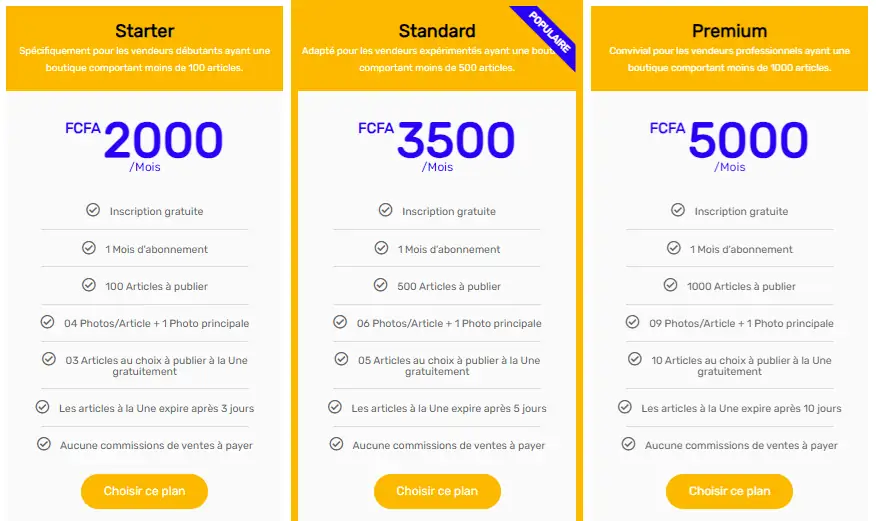The width and height of the screenshot is (876, 521).
Task: Click the Standard FCFA 3500 price
Action: tap(455, 140)
